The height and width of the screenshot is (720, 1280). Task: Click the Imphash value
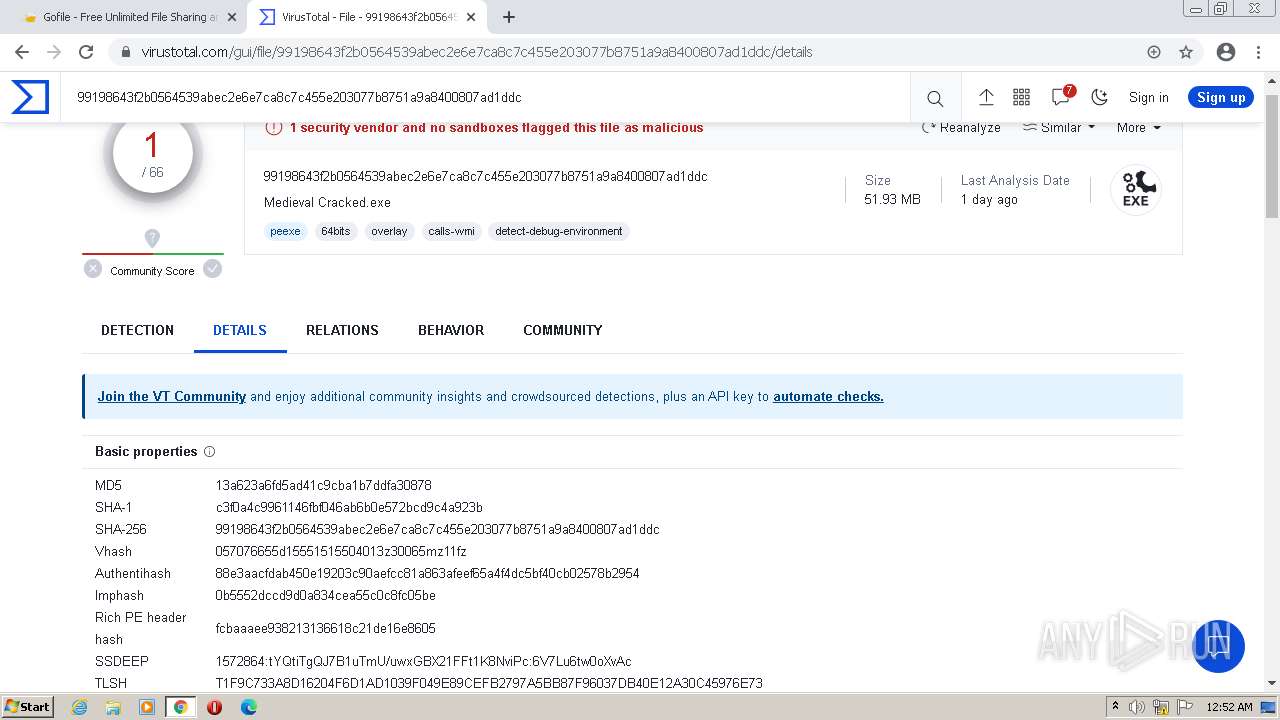point(325,595)
